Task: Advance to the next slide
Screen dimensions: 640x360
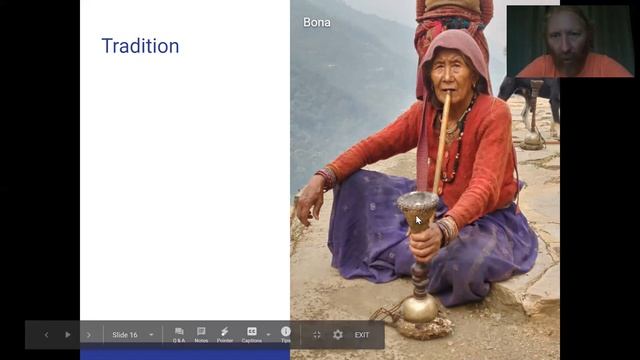Action: [89, 335]
